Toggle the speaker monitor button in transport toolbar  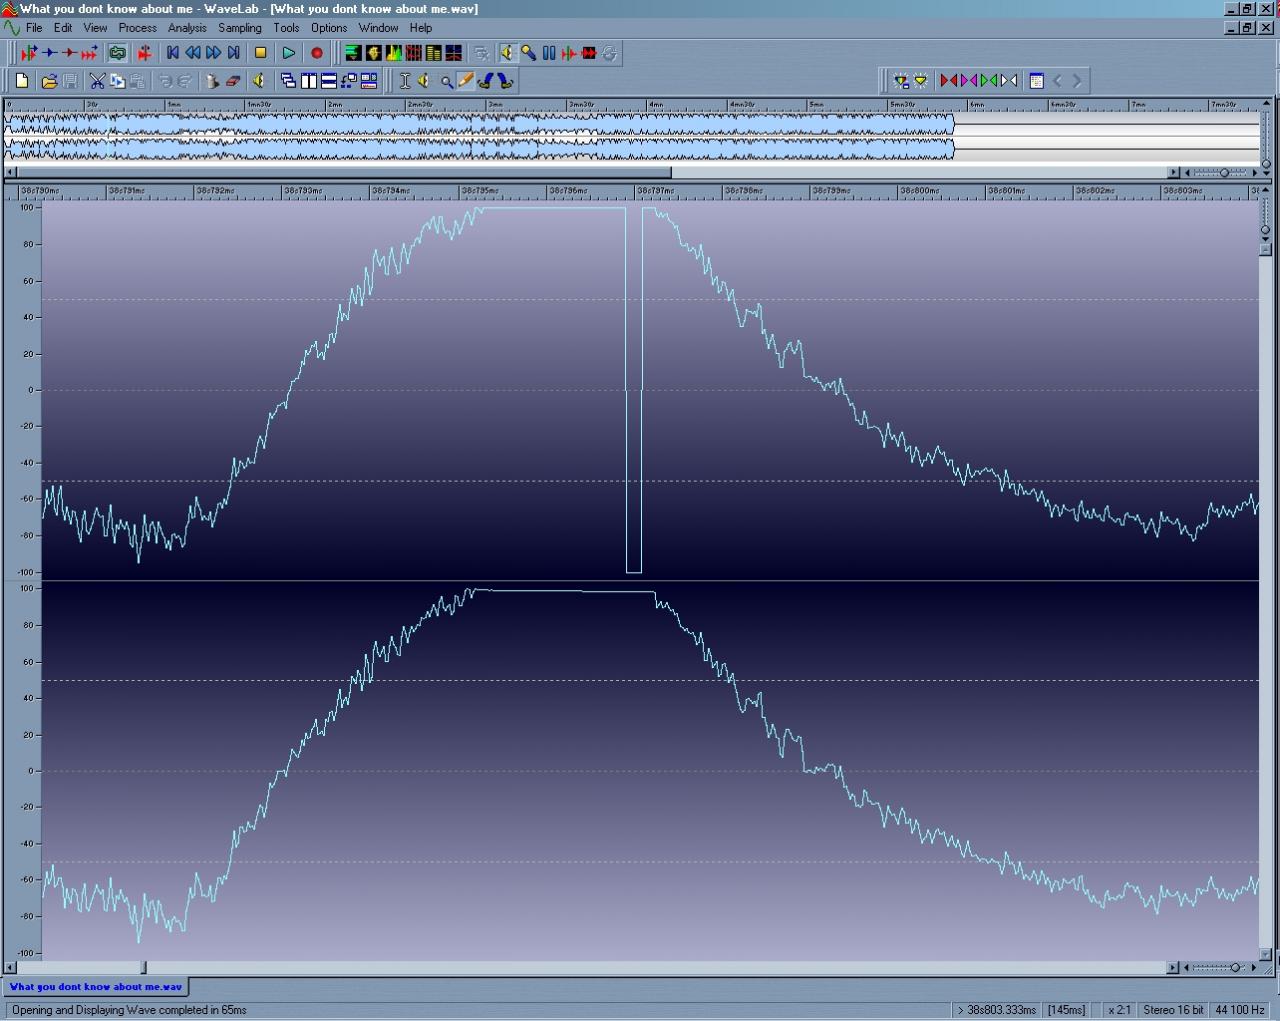(x=507, y=53)
